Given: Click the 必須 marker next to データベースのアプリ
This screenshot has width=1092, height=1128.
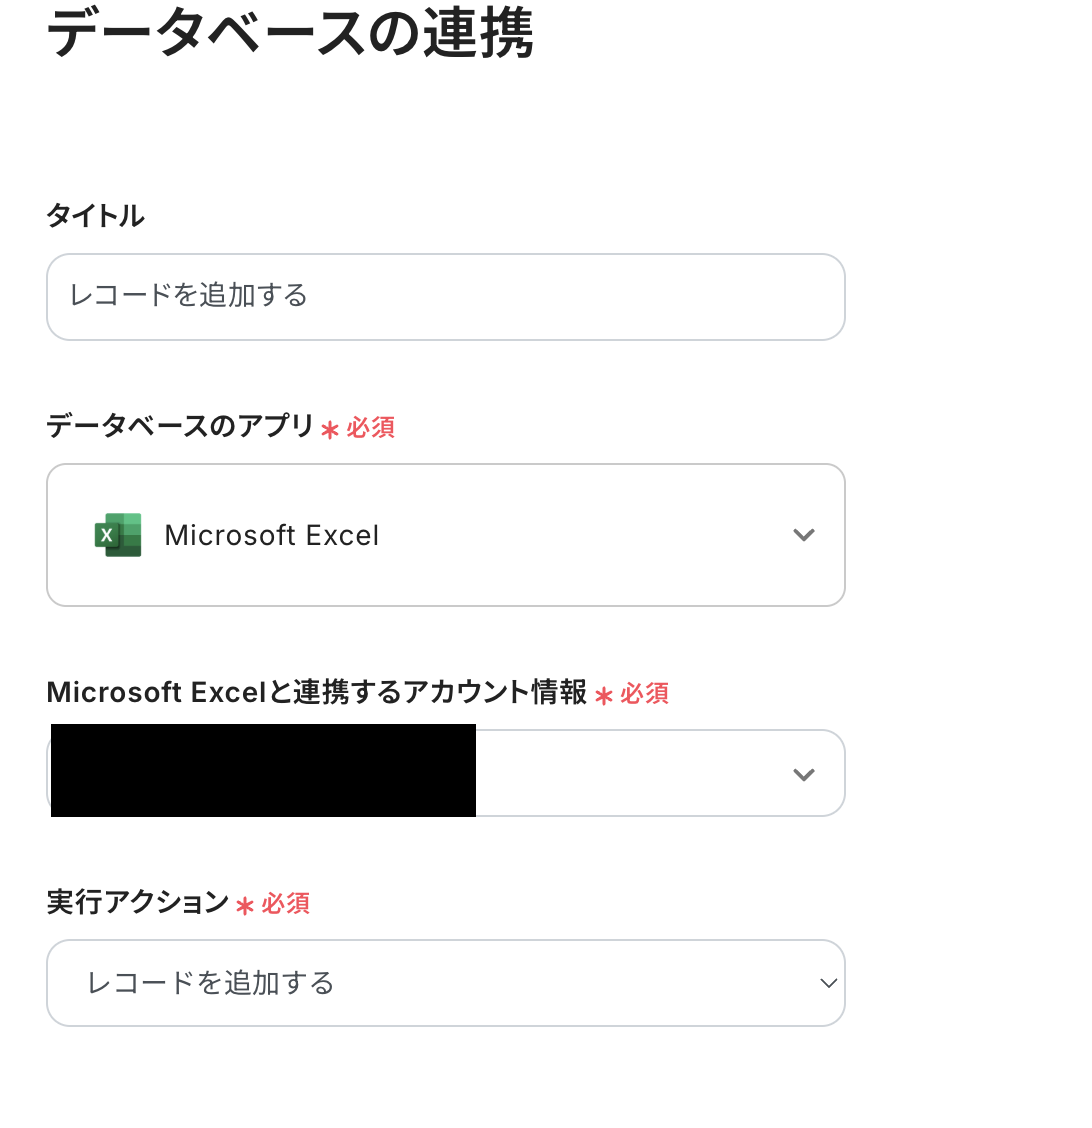Looking at the screenshot, I should pos(371,428).
